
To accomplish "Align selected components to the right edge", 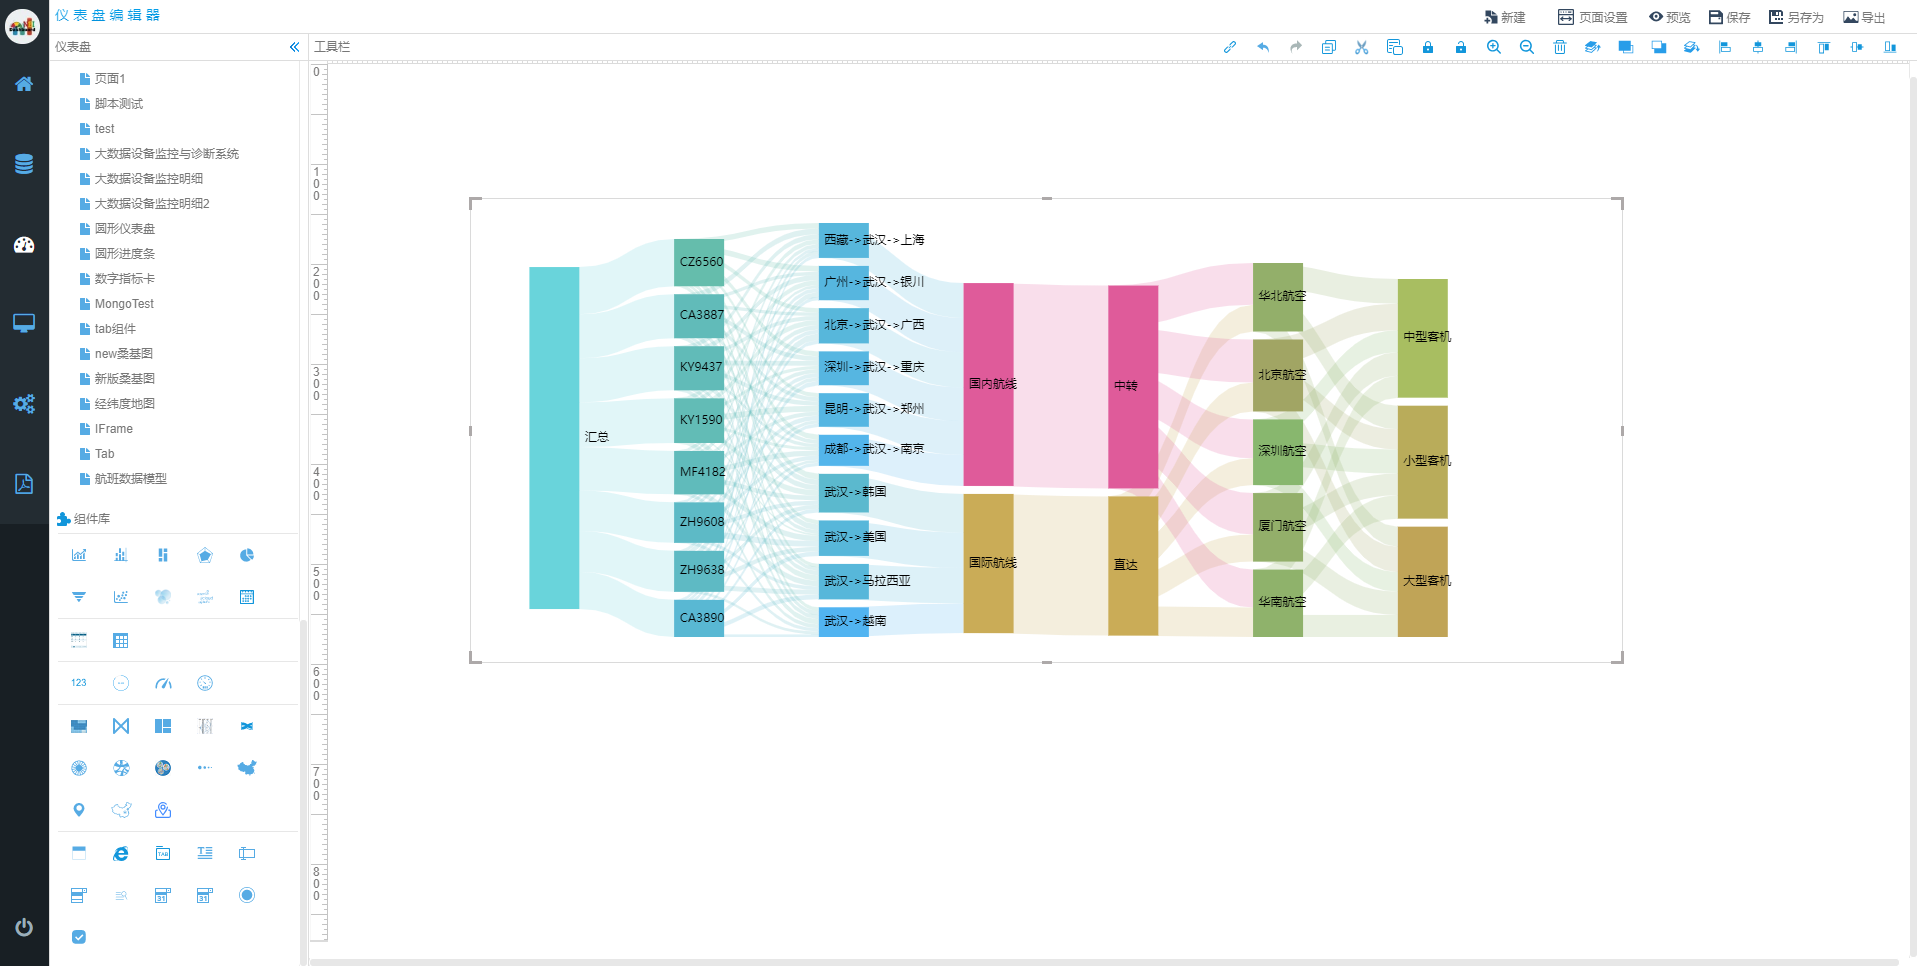I will (x=1791, y=47).
